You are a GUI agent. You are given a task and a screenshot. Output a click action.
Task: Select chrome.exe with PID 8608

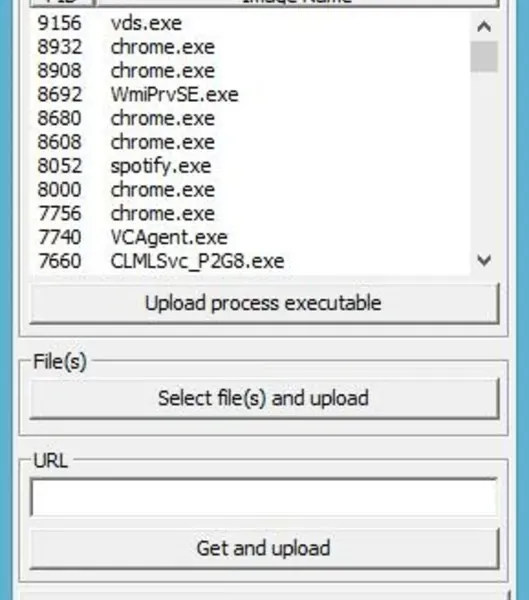click(250, 142)
